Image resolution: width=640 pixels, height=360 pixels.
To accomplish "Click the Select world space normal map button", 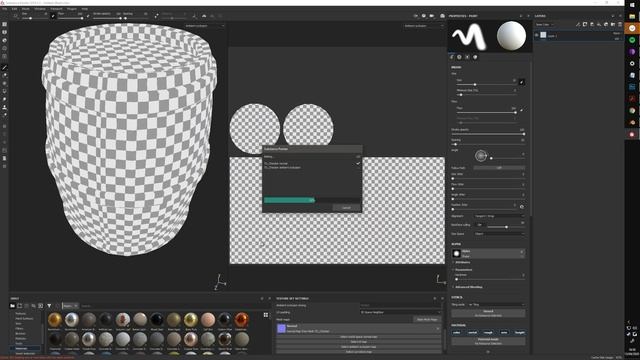I will pyautogui.click(x=359, y=337).
